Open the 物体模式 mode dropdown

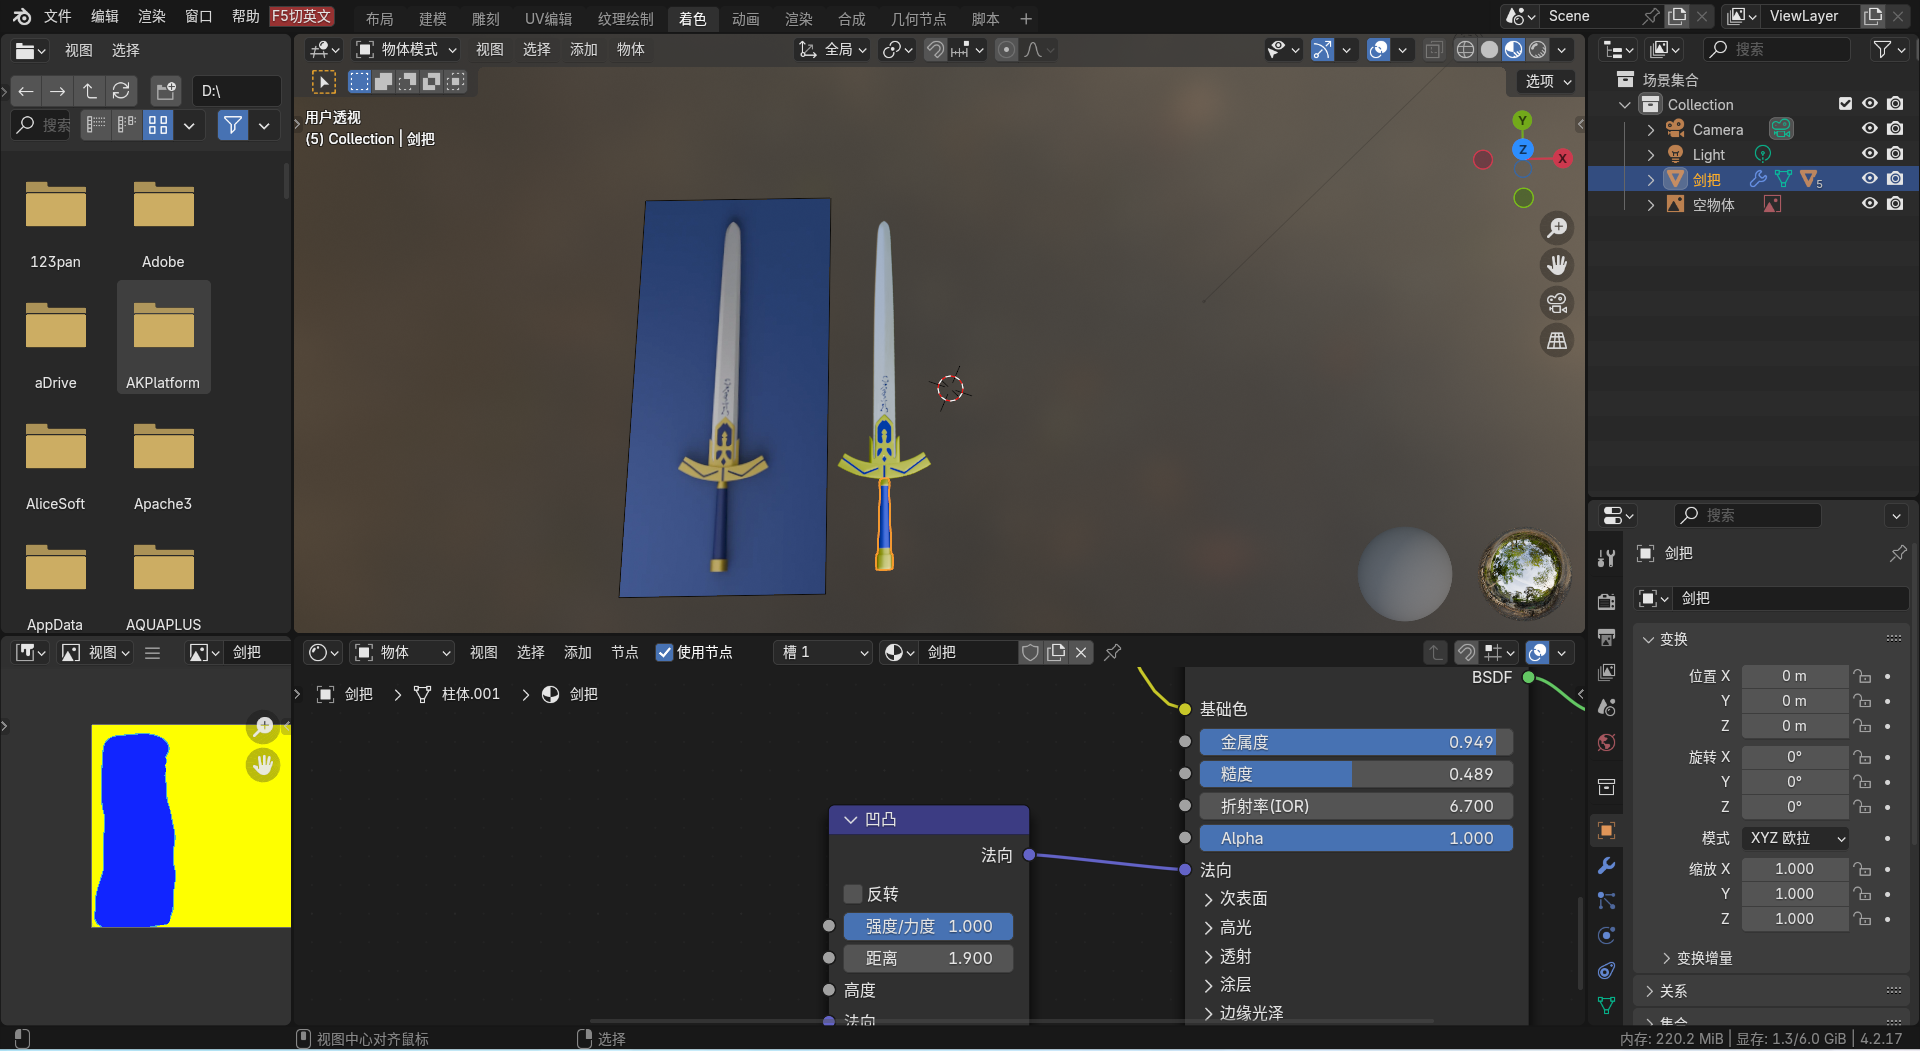coord(405,49)
